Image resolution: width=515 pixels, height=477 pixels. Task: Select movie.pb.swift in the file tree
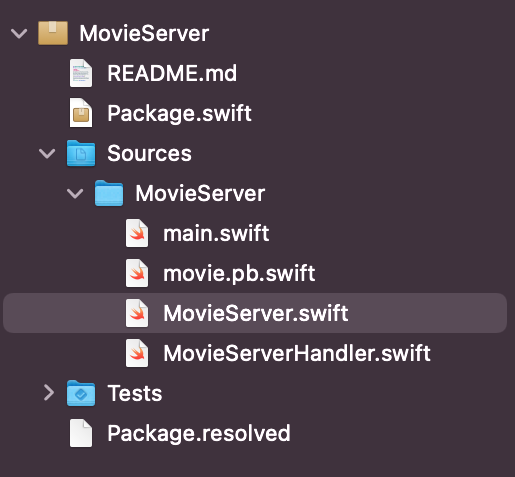[x=239, y=274]
